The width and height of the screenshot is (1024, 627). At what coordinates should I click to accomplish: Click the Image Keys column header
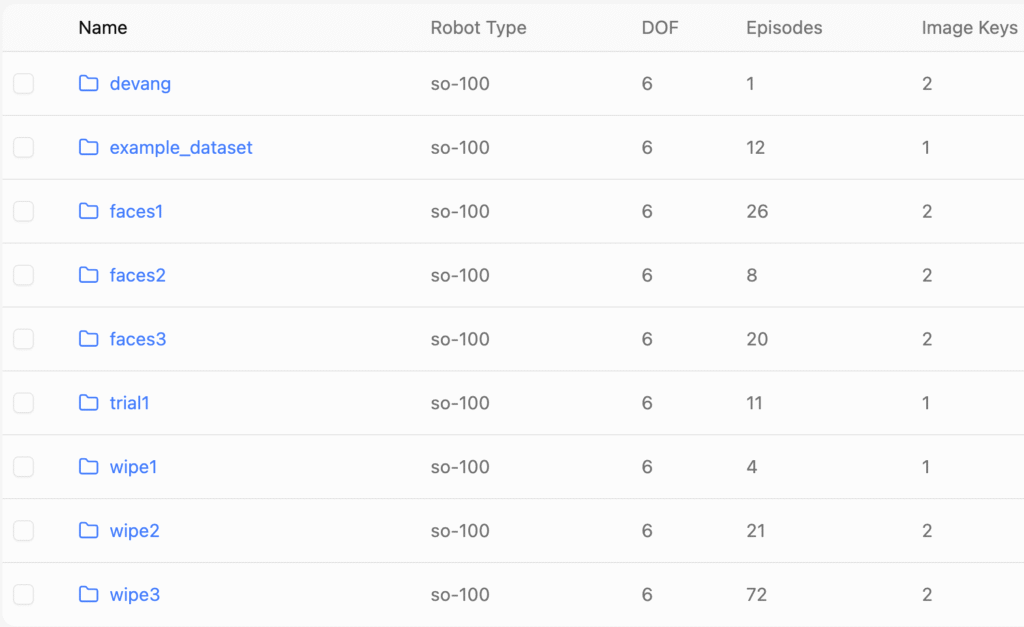point(969,27)
